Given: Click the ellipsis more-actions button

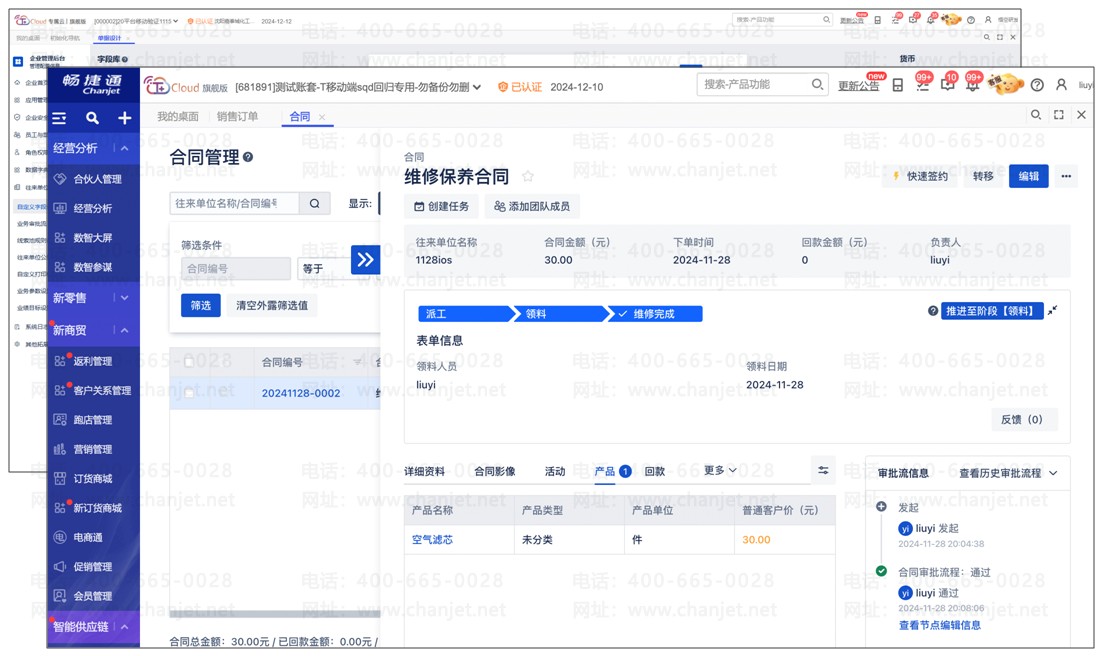Looking at the screenshot, I should pyautogui.click(x=1066, y=176).
